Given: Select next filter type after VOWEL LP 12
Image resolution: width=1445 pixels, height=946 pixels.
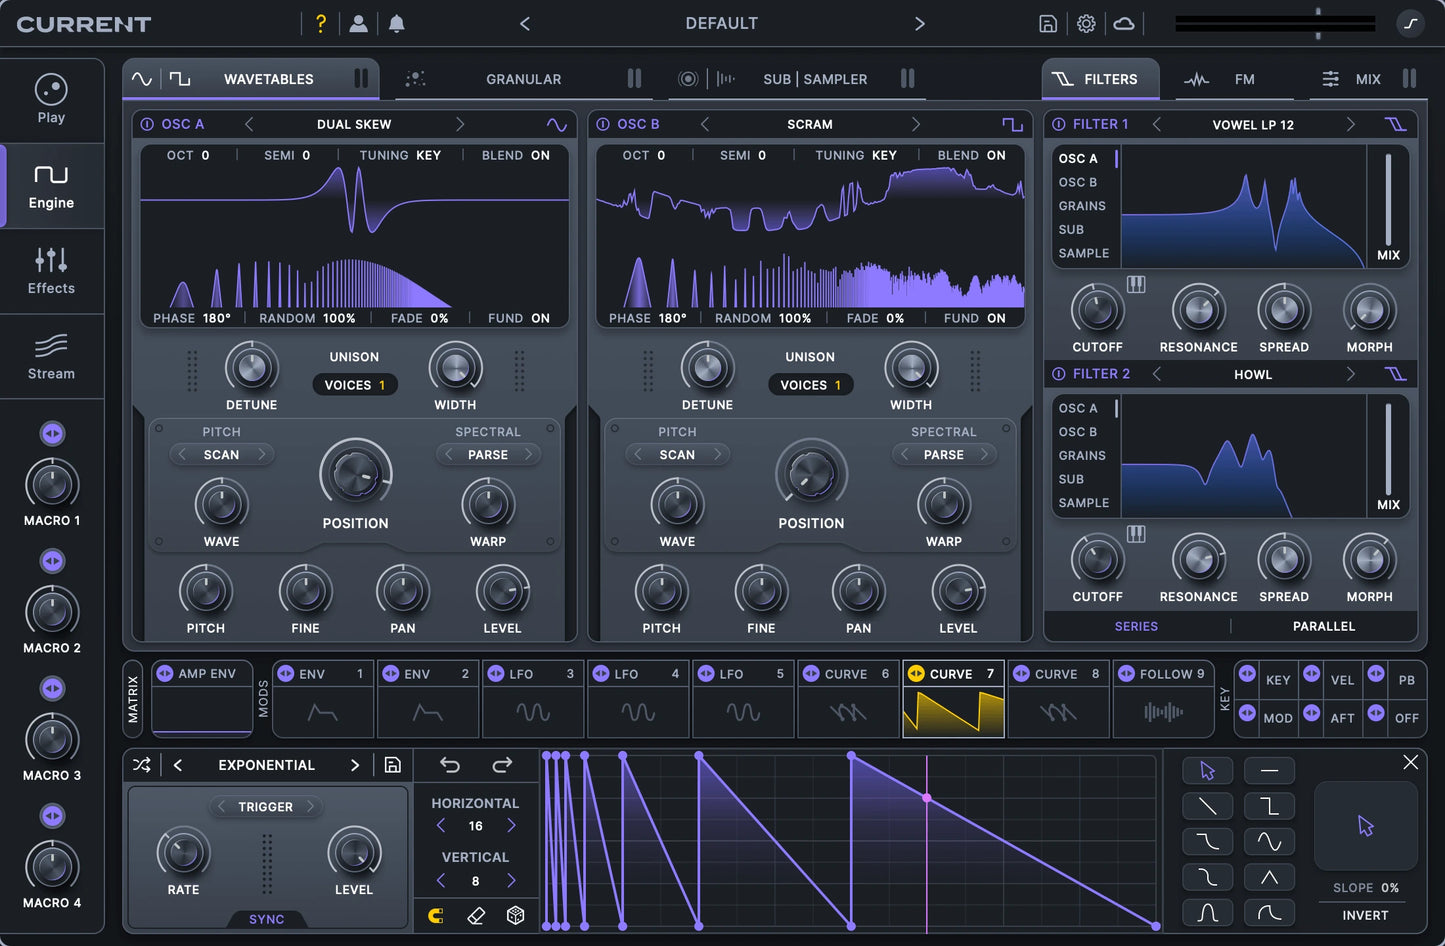Looking at the screenshot, I should click(1350, 124).
